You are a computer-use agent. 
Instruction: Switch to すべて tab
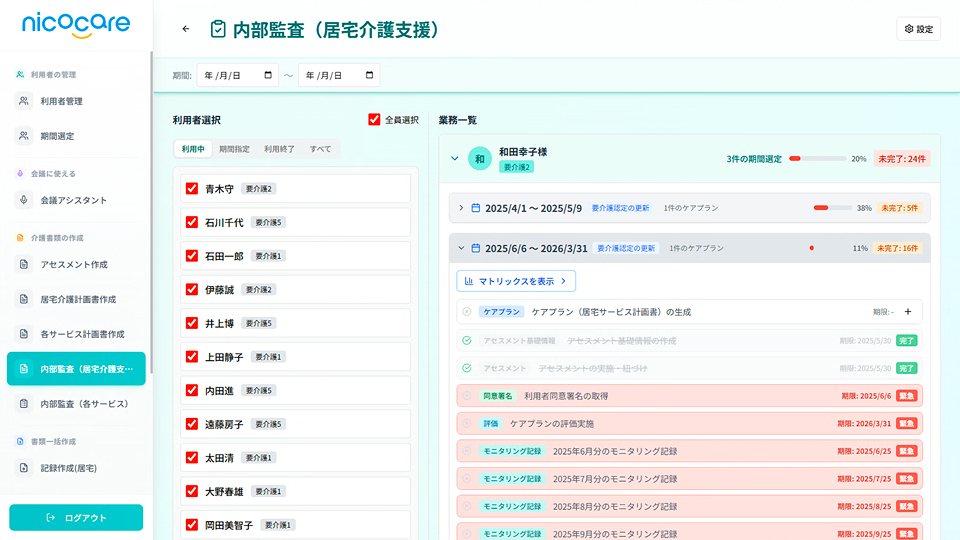[x=320, y=149]
